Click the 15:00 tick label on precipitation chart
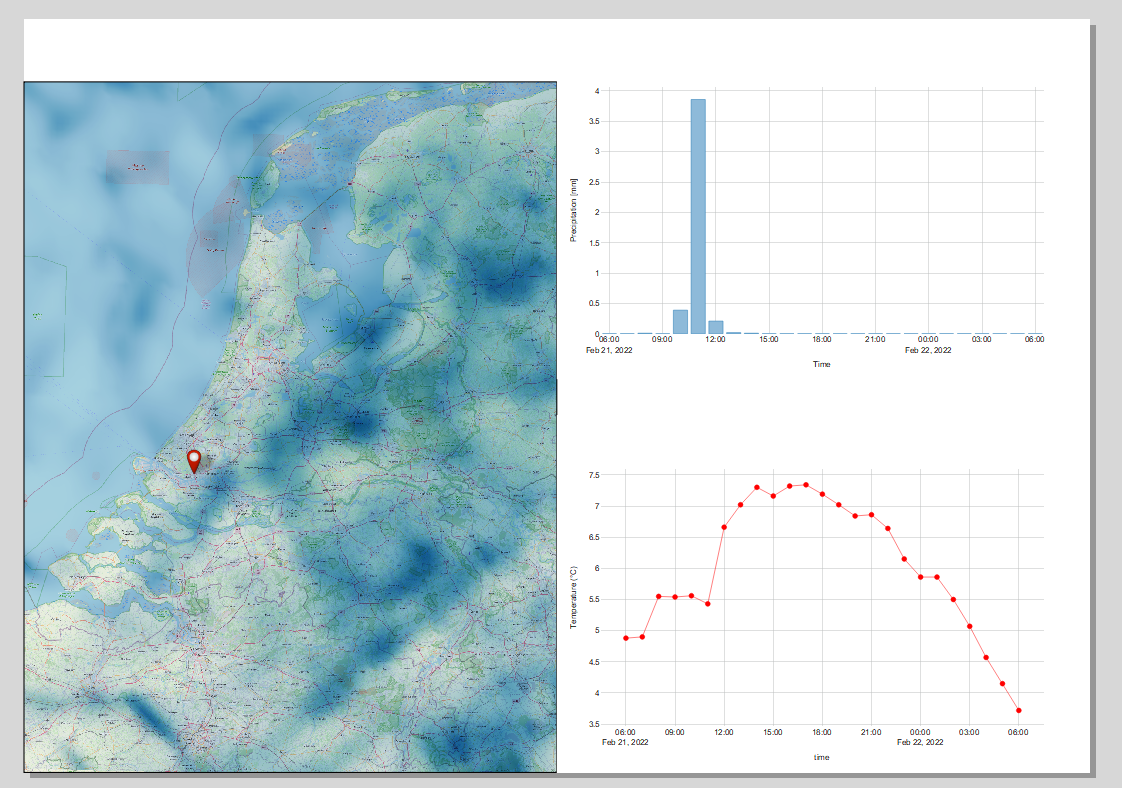The image size is (1122, 788). tap(769, 339)
